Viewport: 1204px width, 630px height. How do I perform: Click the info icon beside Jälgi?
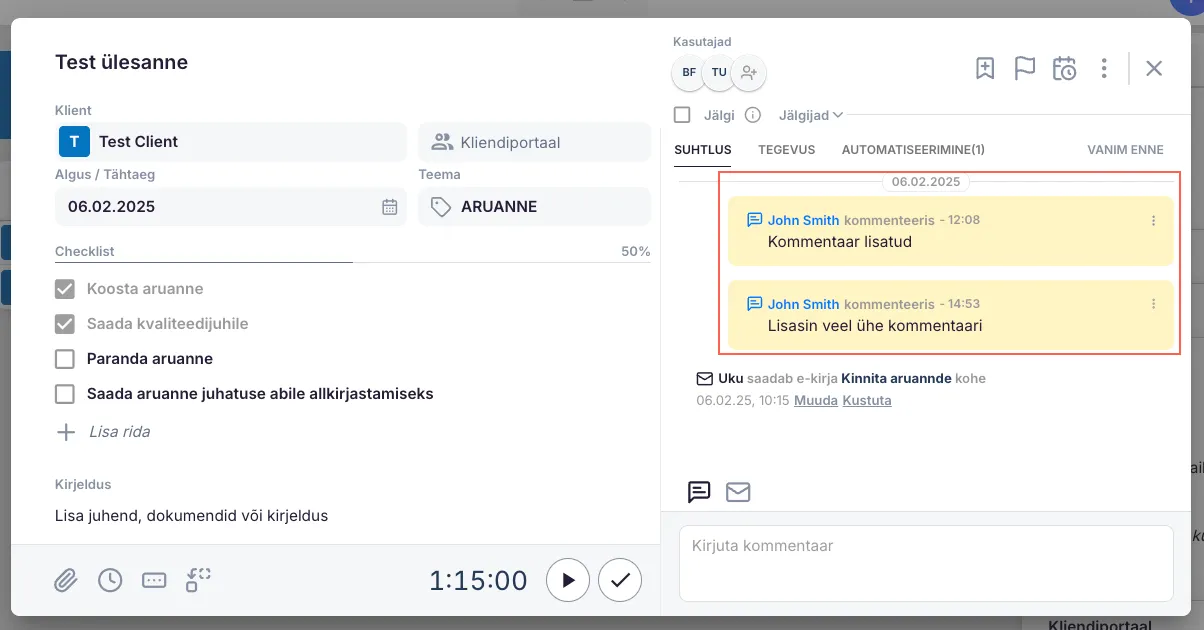point(753,115)
